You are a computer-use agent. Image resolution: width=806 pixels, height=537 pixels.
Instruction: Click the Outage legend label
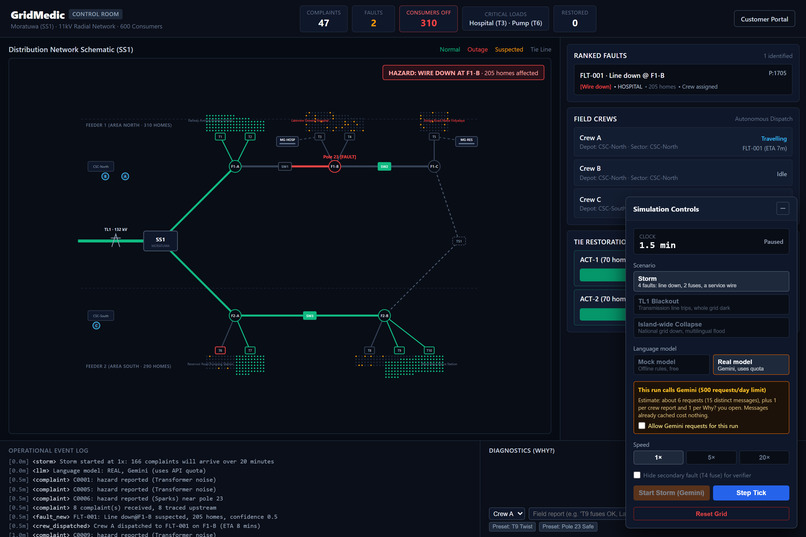[477, 50]
